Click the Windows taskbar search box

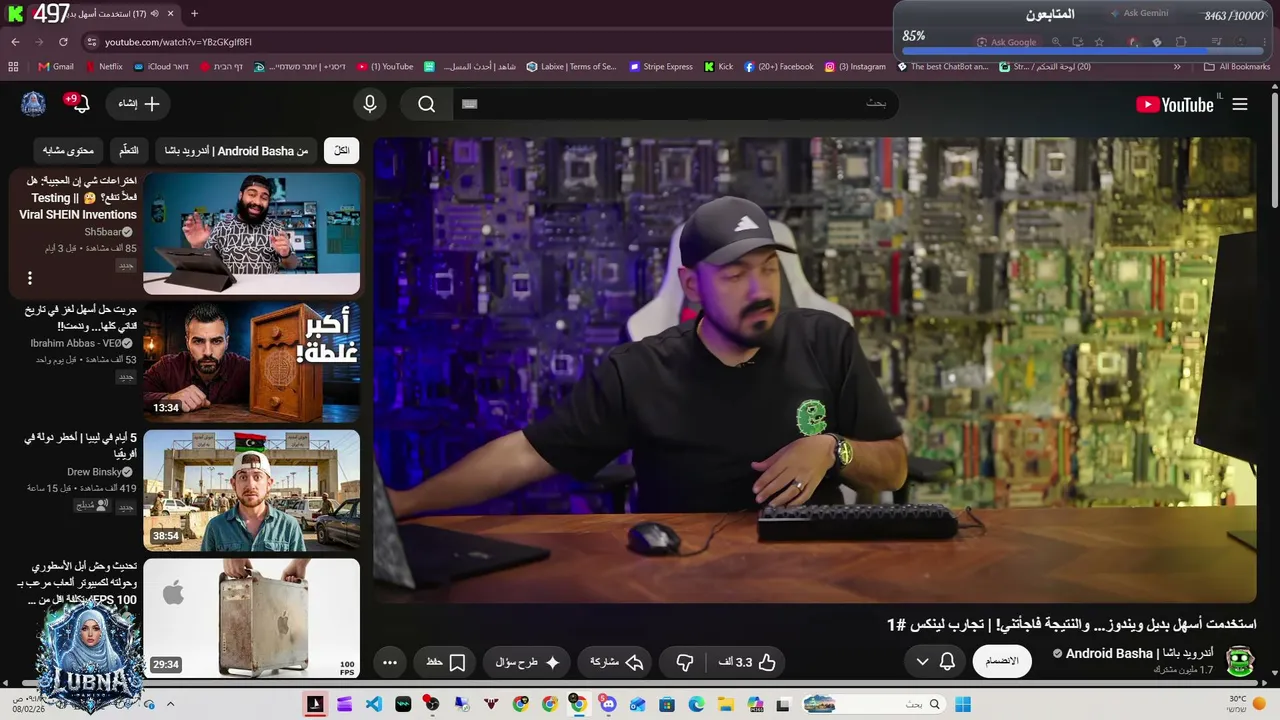tap(872, 704)
